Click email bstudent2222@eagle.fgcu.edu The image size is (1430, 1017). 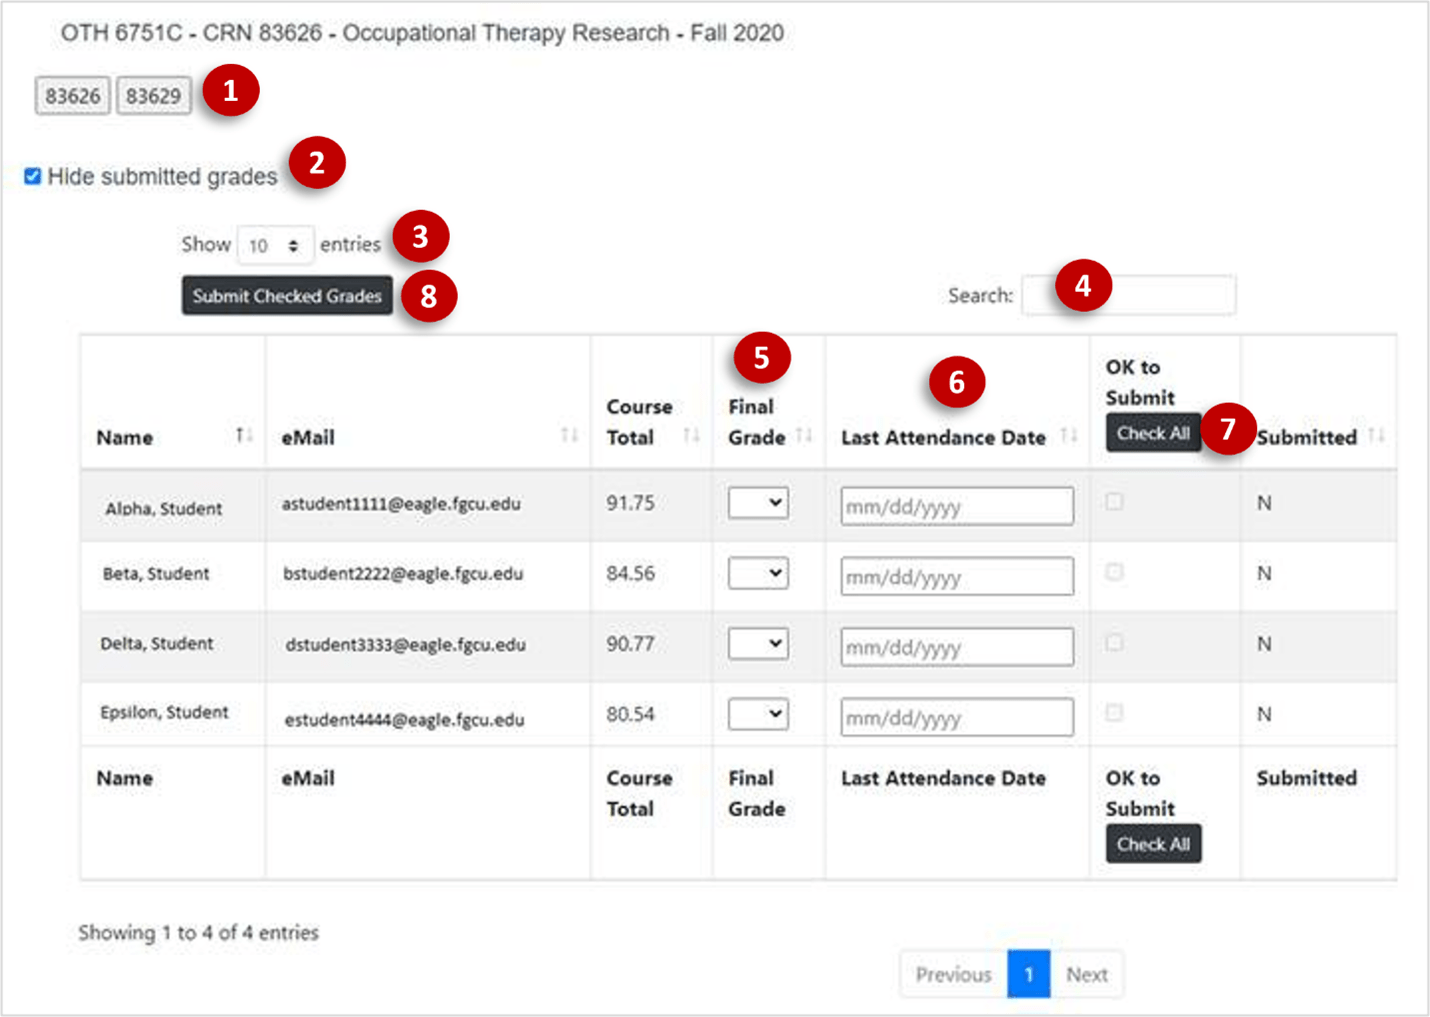[x=403, y=574]
